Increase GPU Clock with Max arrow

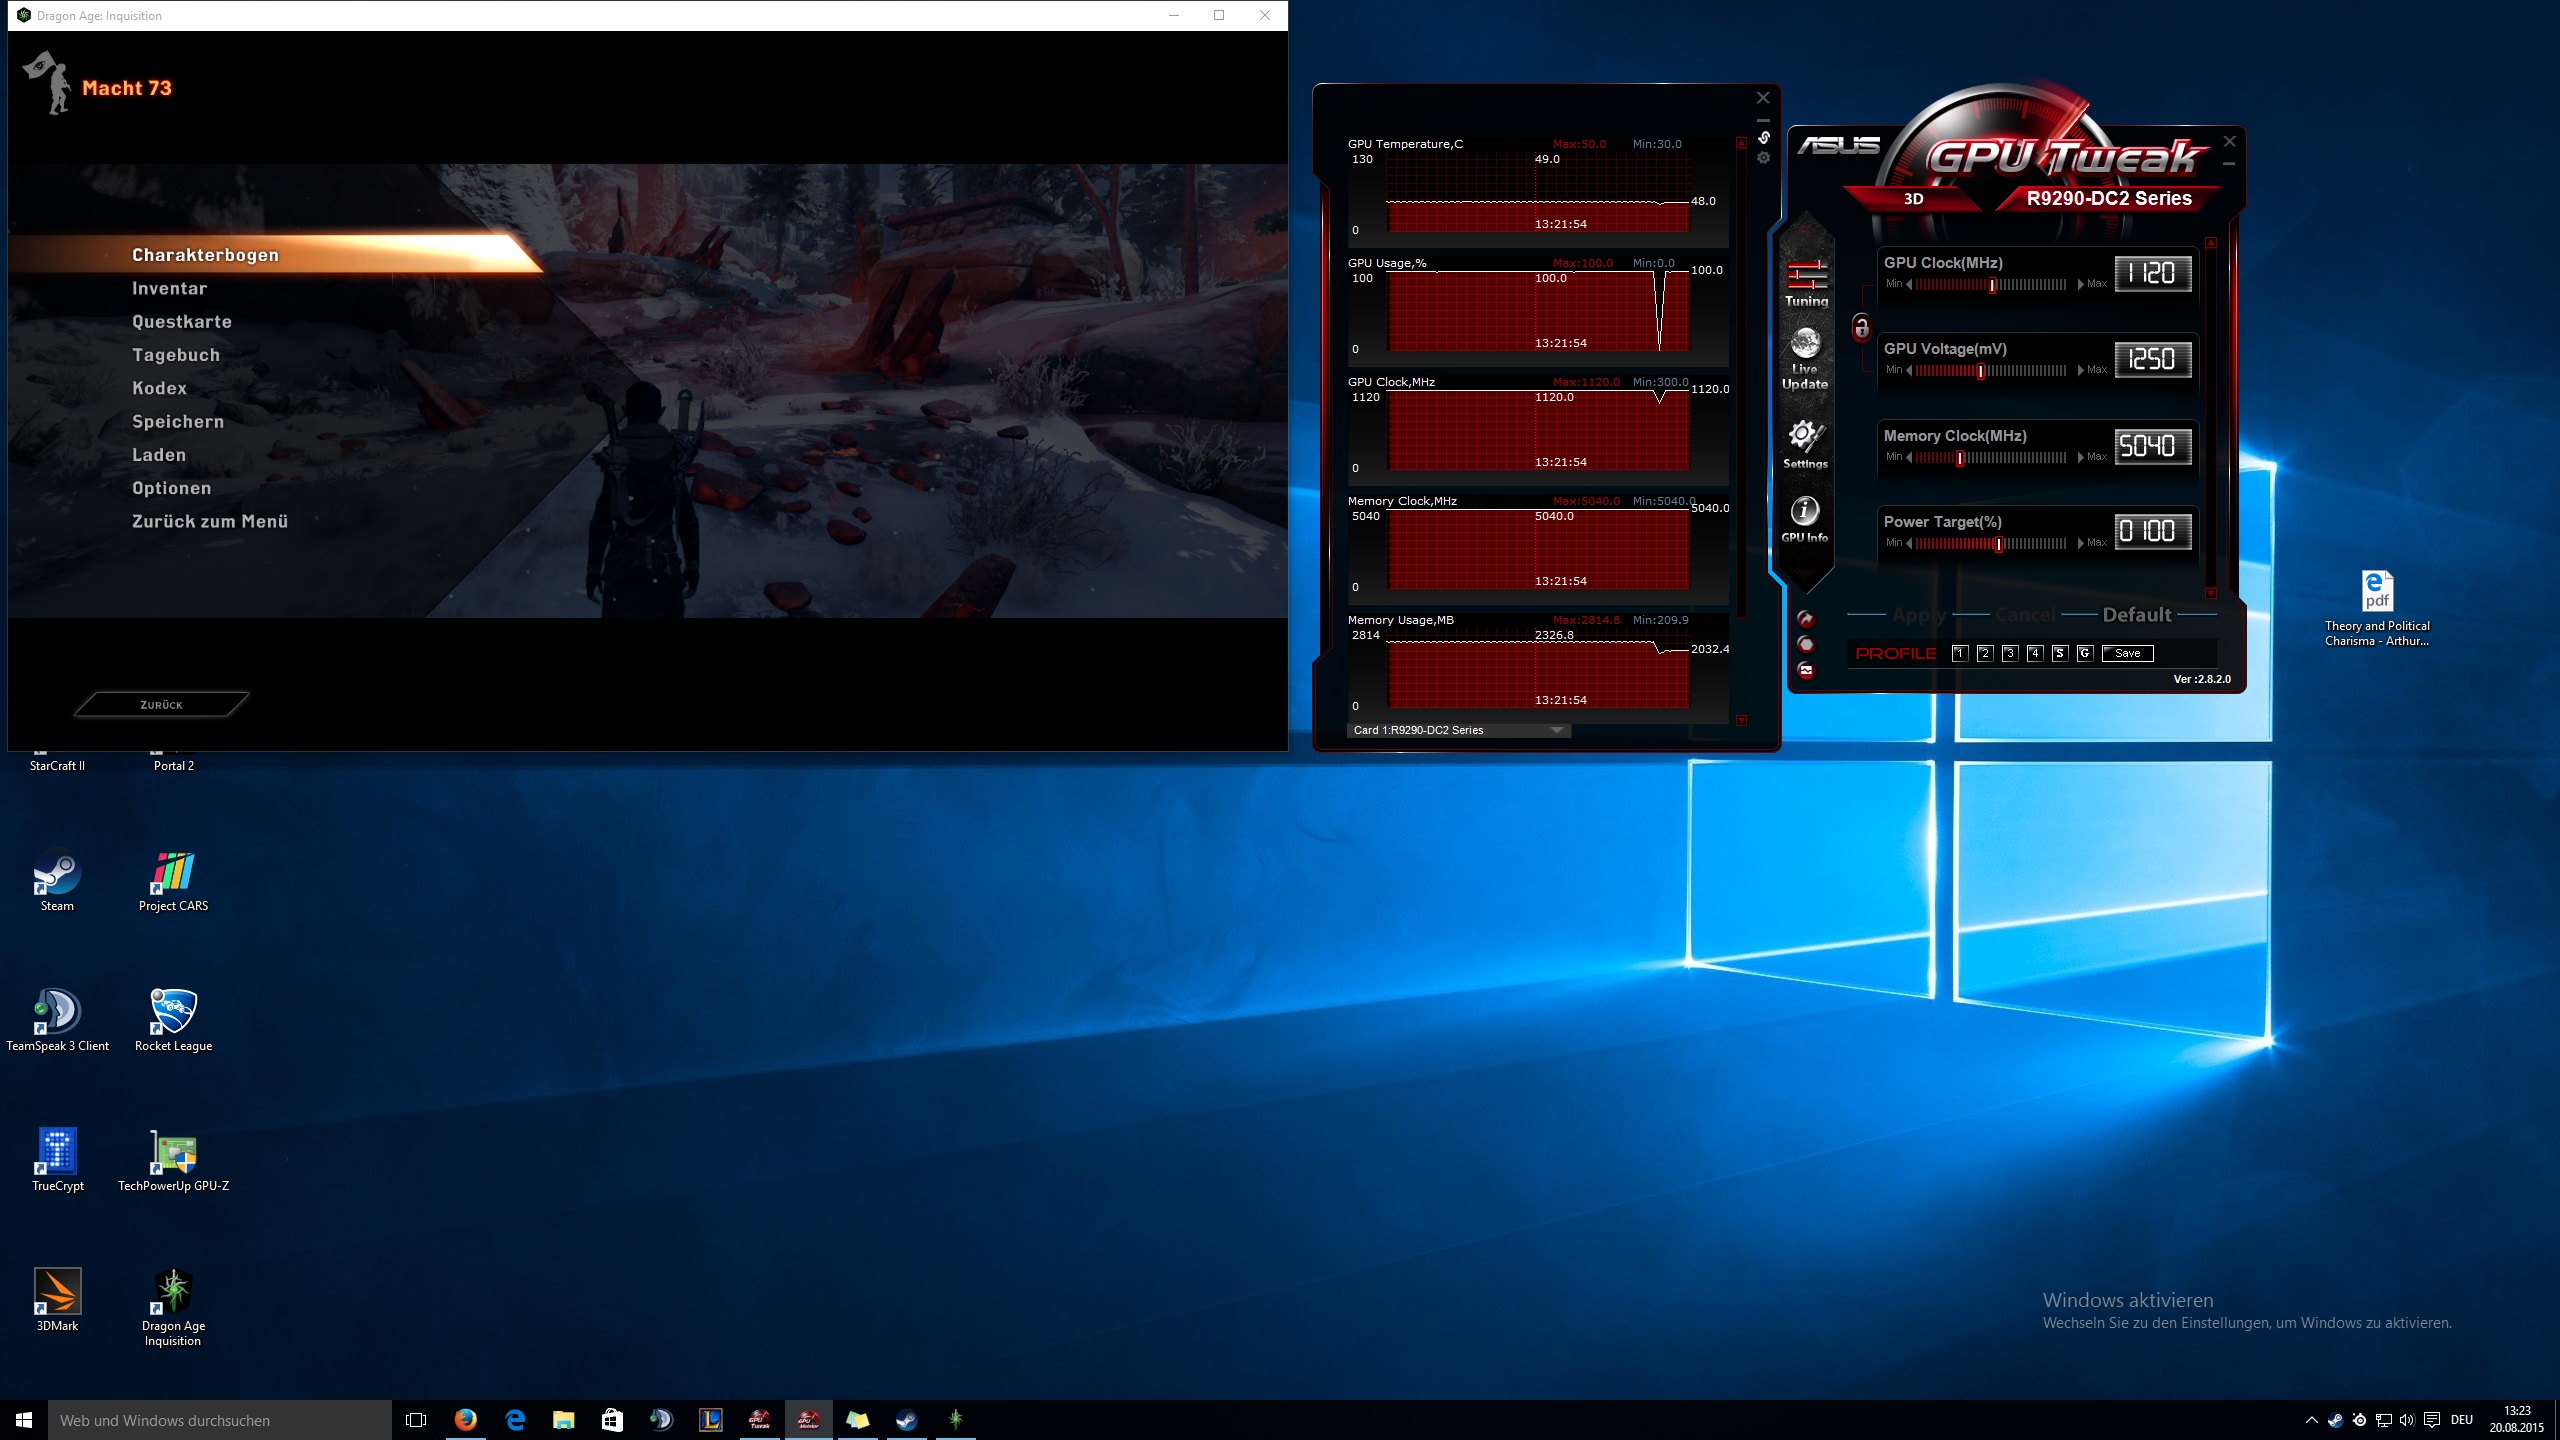2081,284
